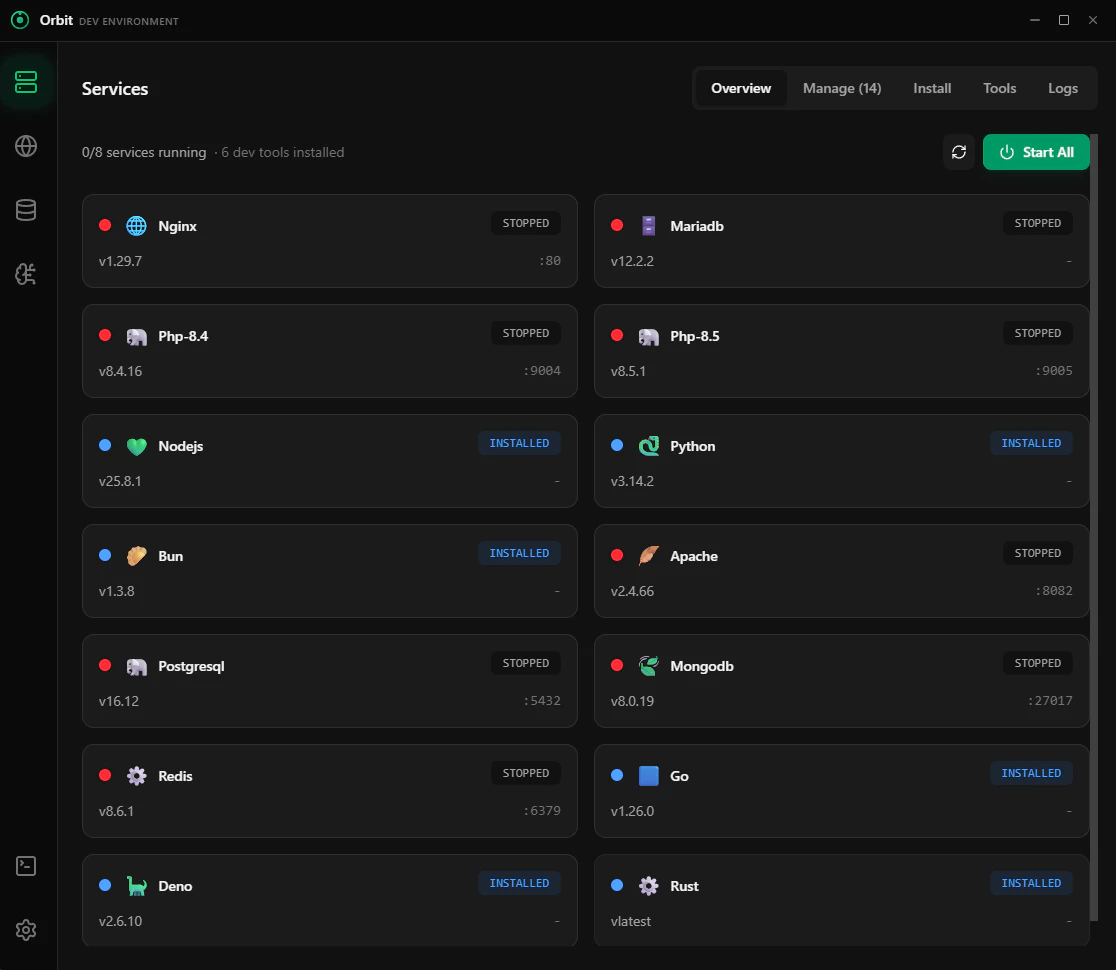Click the Redis port :6379

pyautogui.click(x=542, y=811)
